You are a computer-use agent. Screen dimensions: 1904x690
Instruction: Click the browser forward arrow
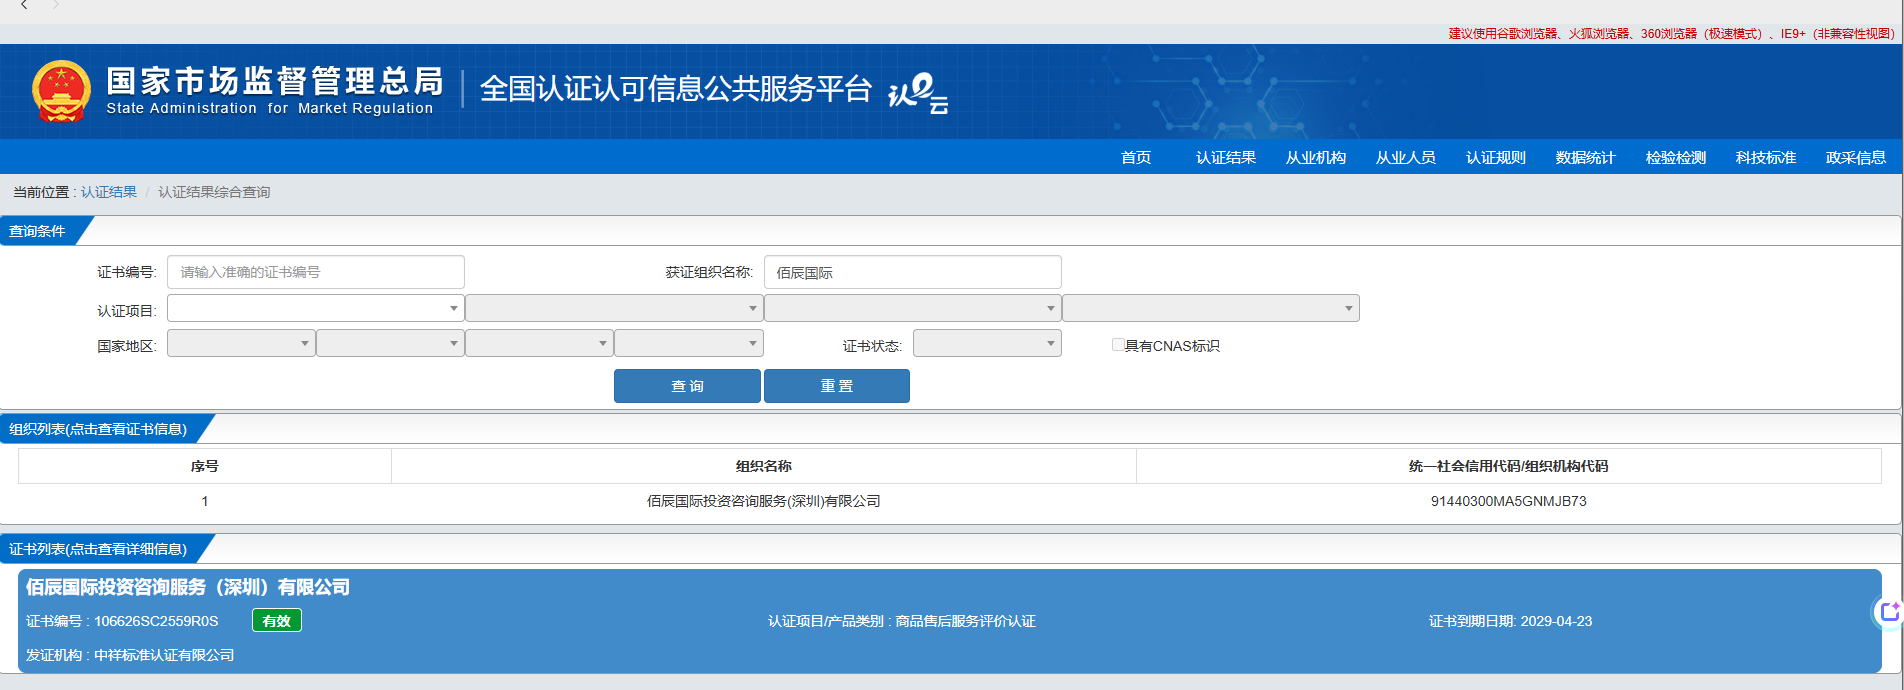click(56, 5)
